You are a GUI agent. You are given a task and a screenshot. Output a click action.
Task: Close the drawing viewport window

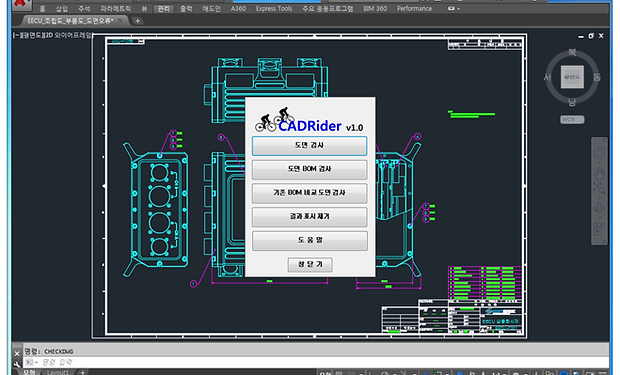(x=601, y=36)
